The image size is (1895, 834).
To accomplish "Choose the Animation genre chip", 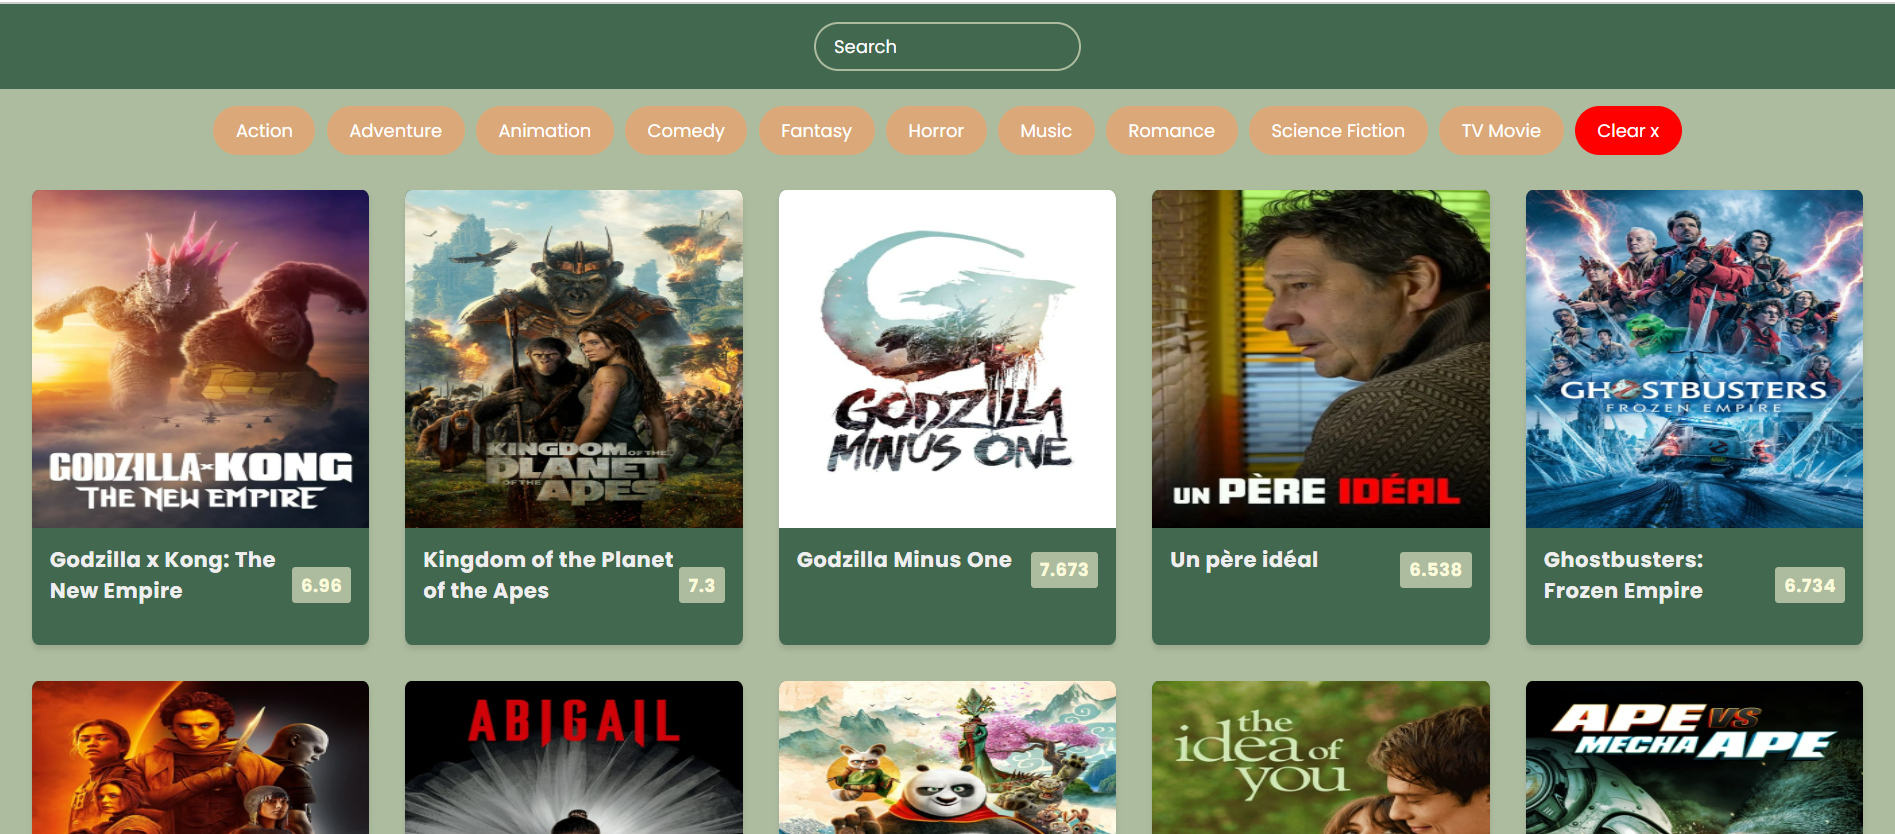I will coord(544,131).
